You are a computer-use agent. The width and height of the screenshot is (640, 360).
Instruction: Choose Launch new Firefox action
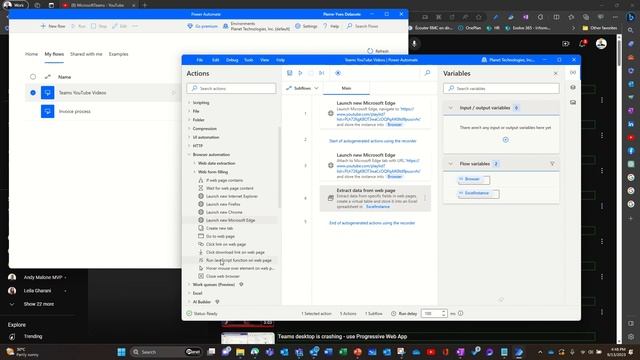[223, 204]
